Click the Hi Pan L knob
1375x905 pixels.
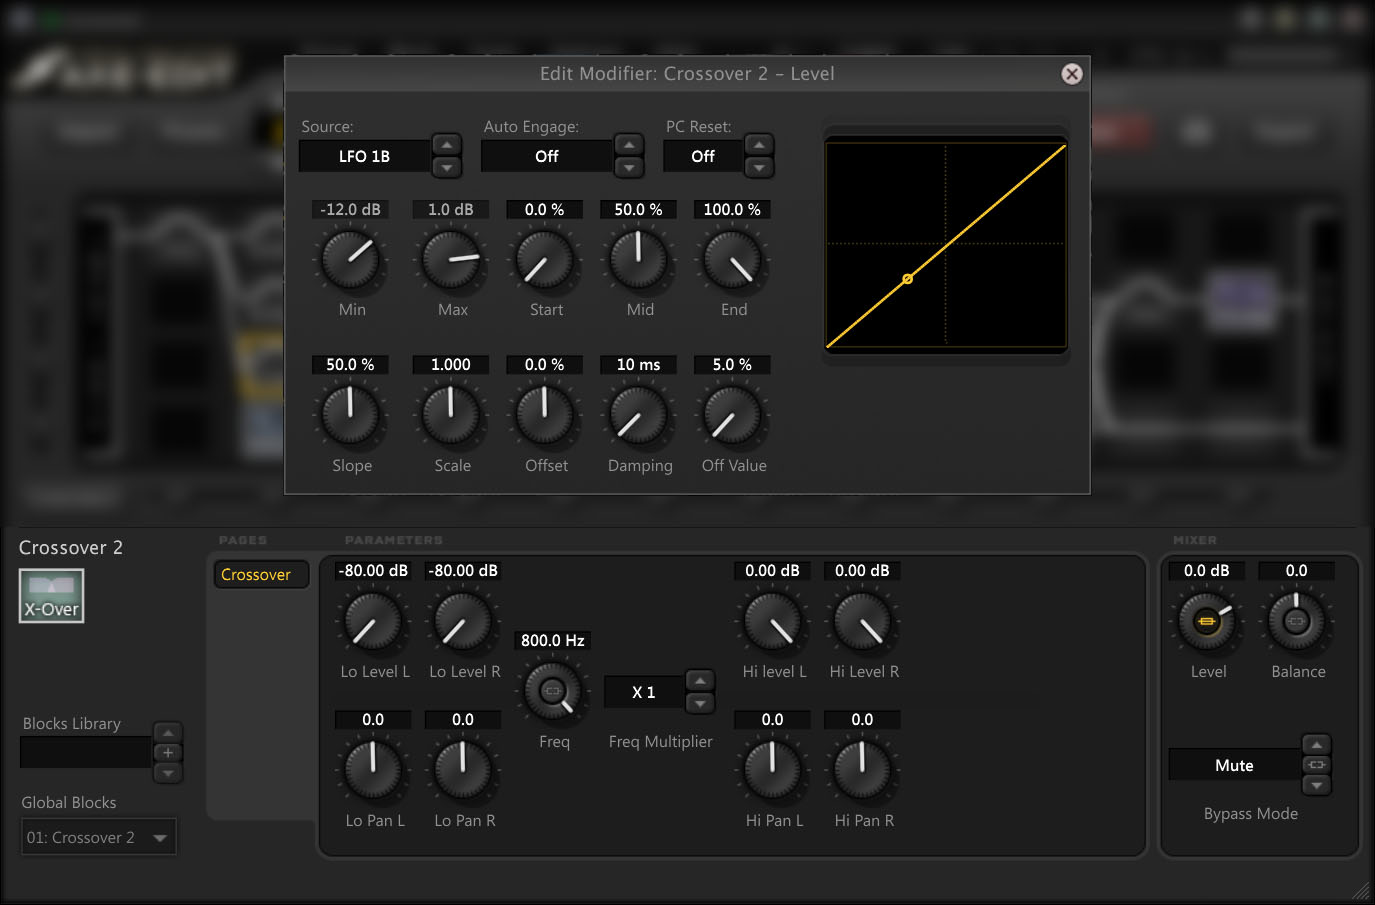pyautogui.click(x=773, y=770)
